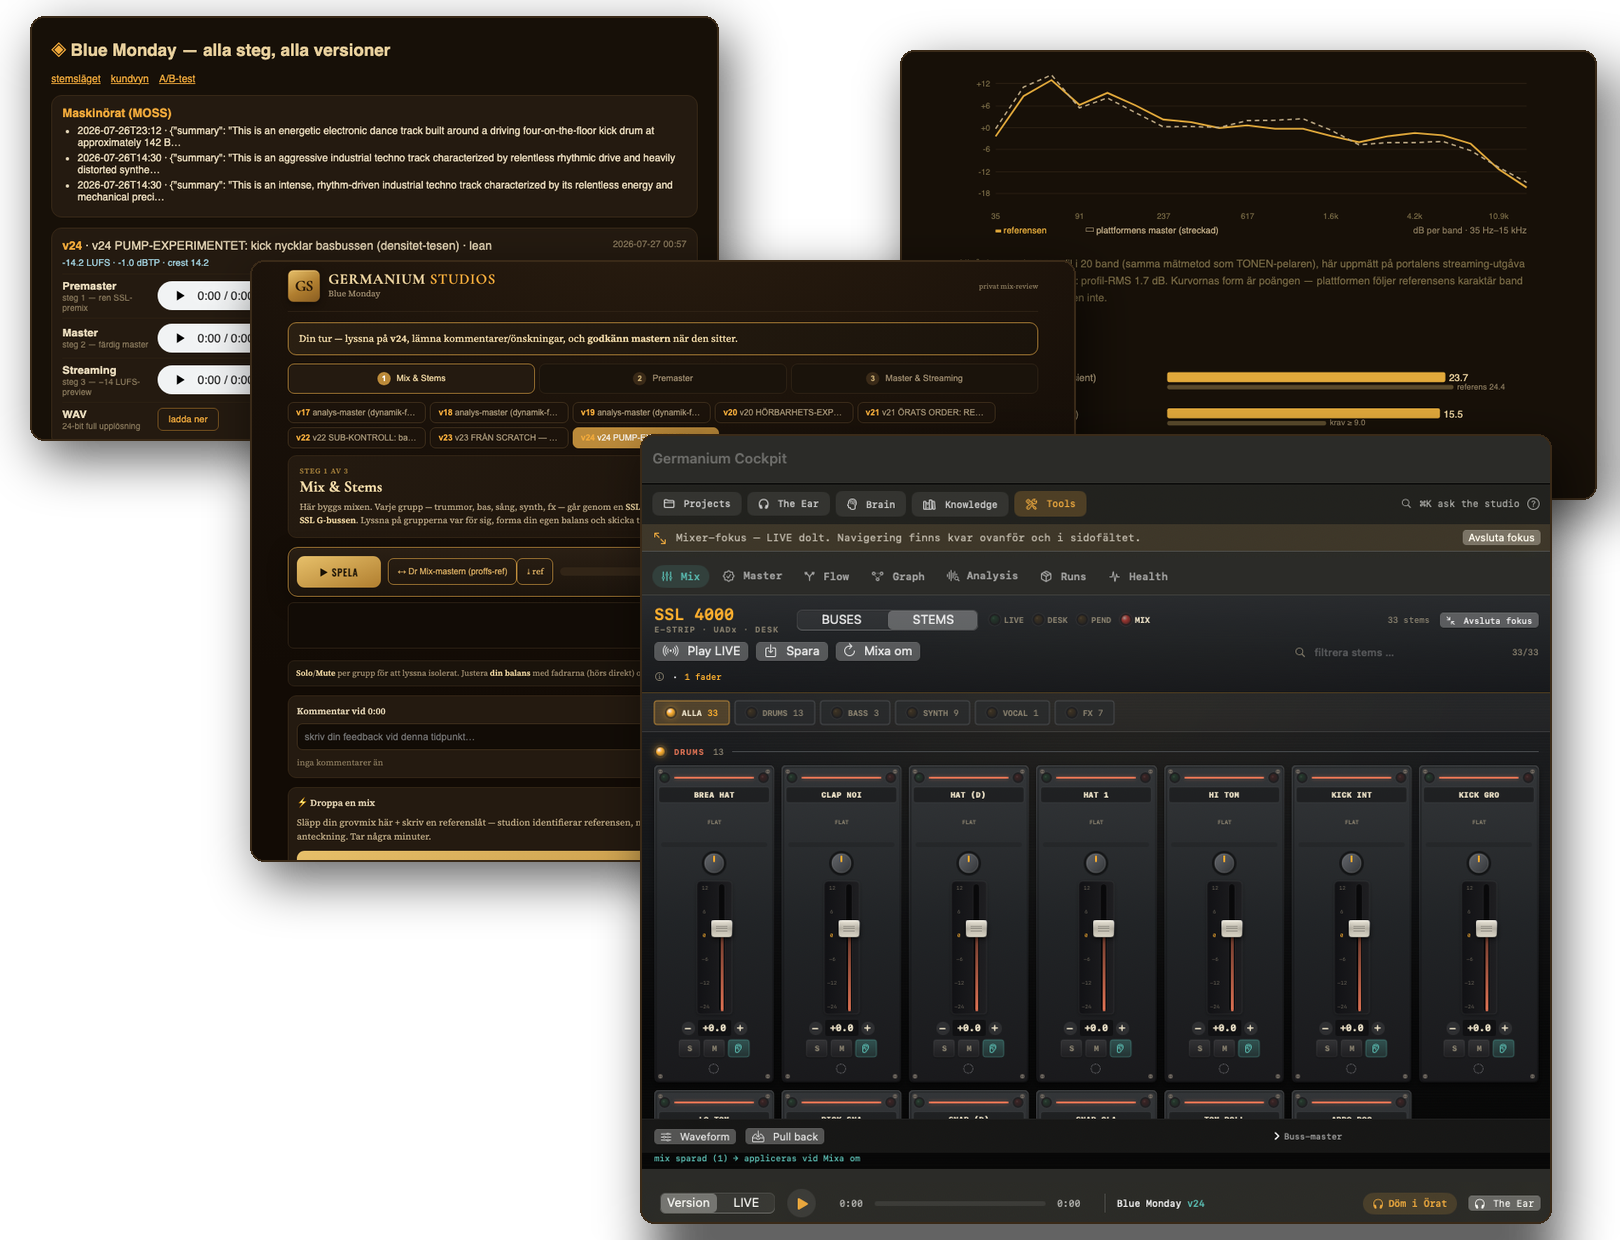Toggle the ear button on BREA HAT strip

click(x=738, y=1048)
